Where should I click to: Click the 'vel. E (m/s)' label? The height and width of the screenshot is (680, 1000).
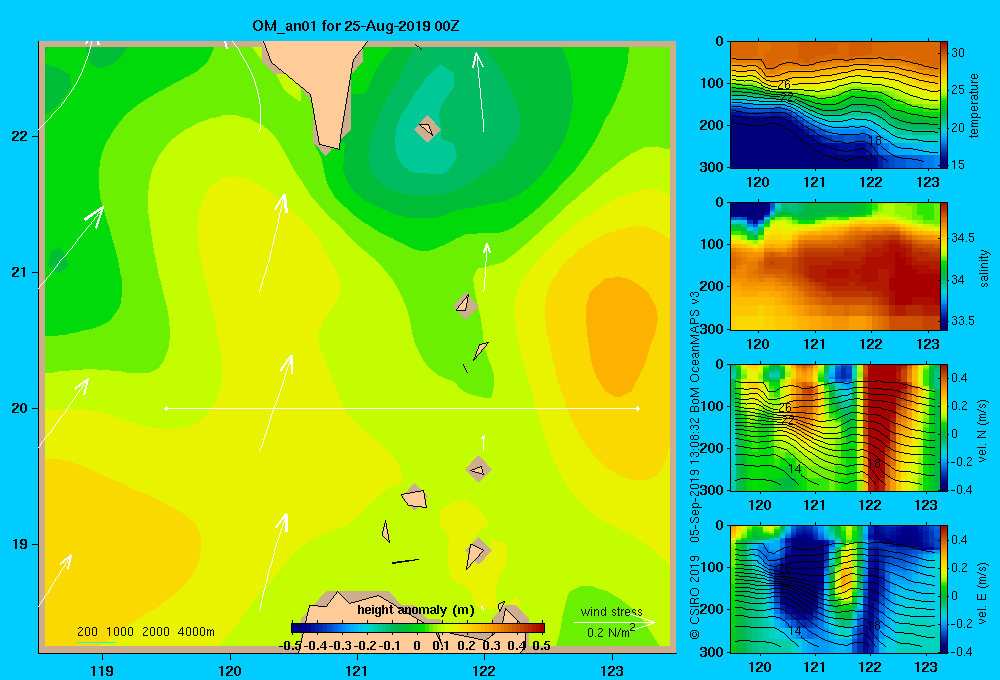click(983, 591)
